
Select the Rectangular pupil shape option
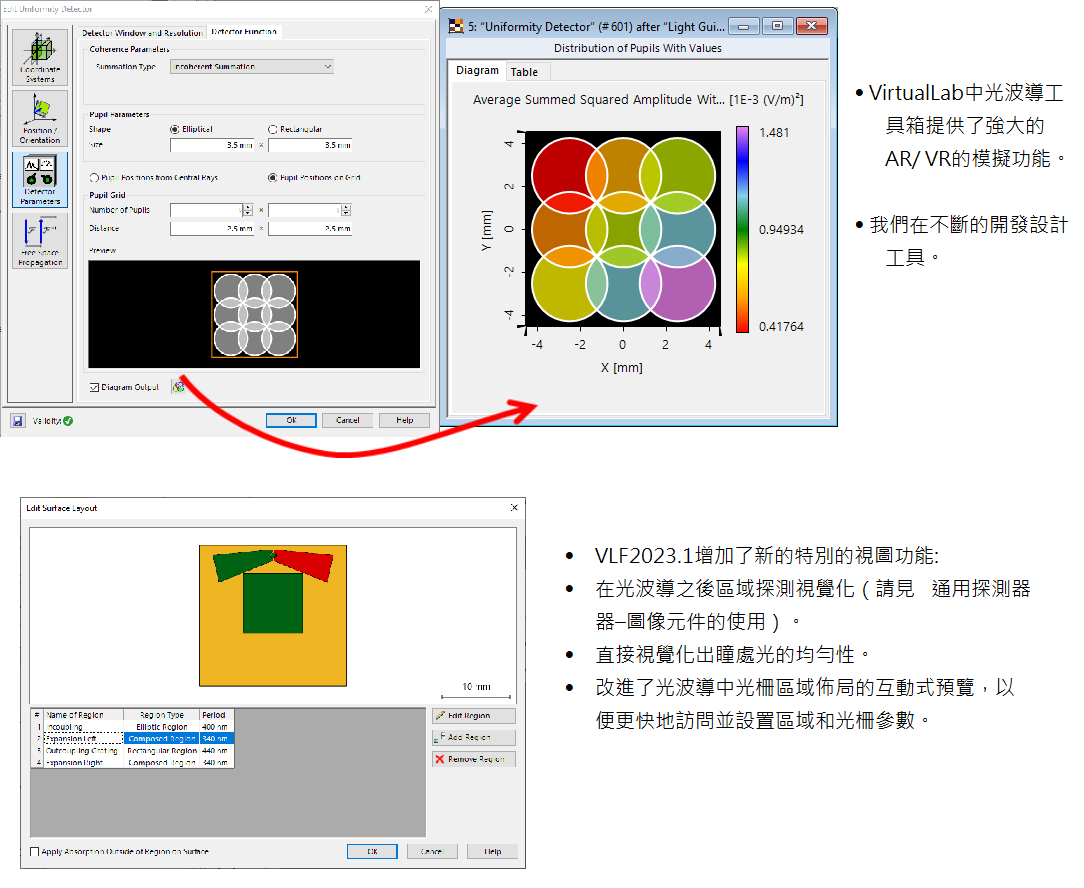(274, 129)
